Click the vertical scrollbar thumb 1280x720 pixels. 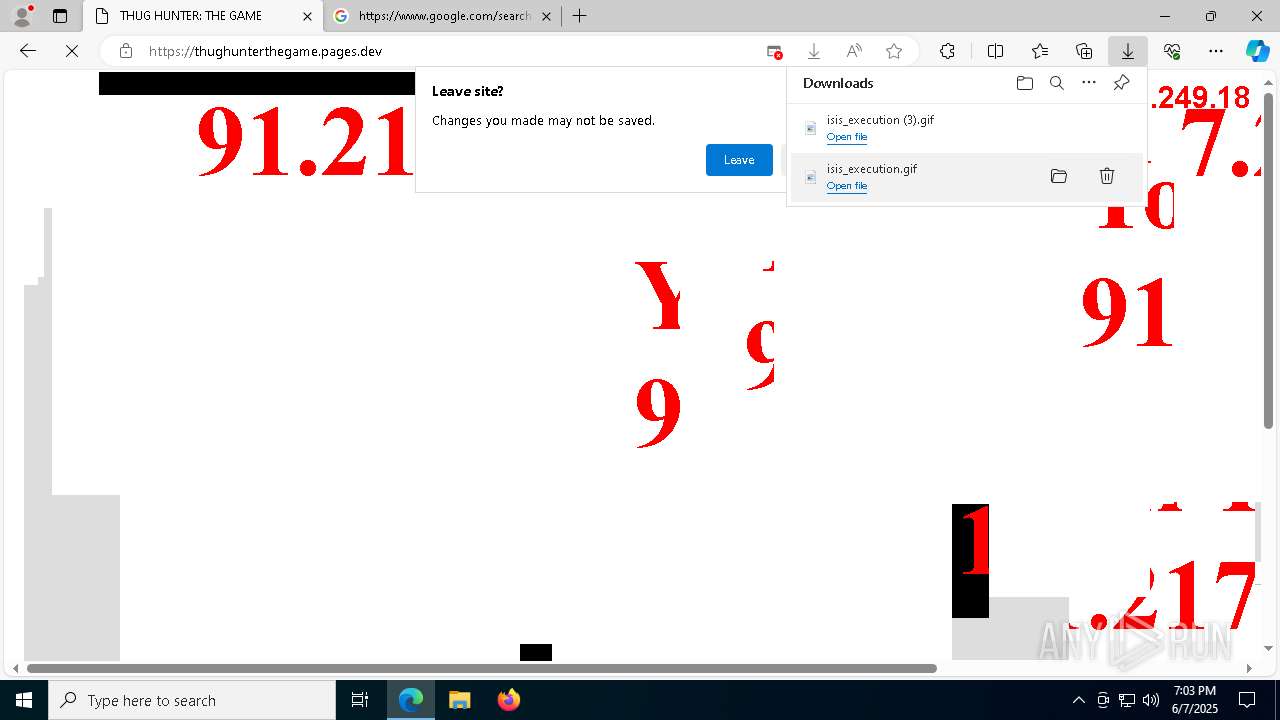click(x=1269, y=260)
